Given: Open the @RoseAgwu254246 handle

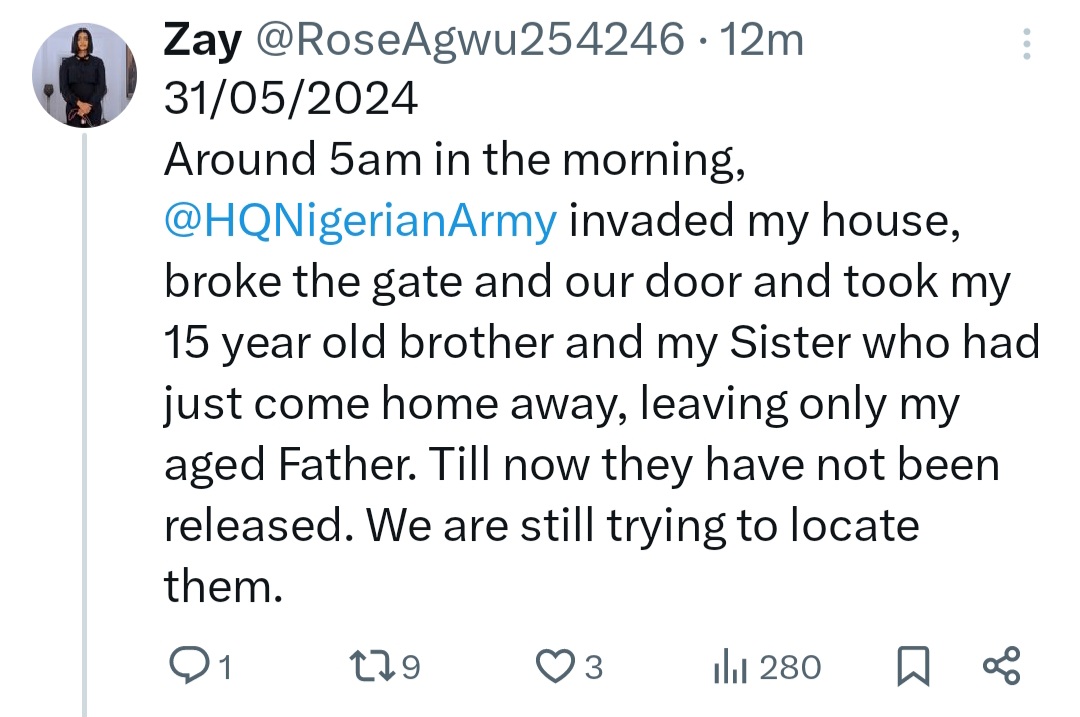Looking at the screenshot, I should [x=470, y=41].
